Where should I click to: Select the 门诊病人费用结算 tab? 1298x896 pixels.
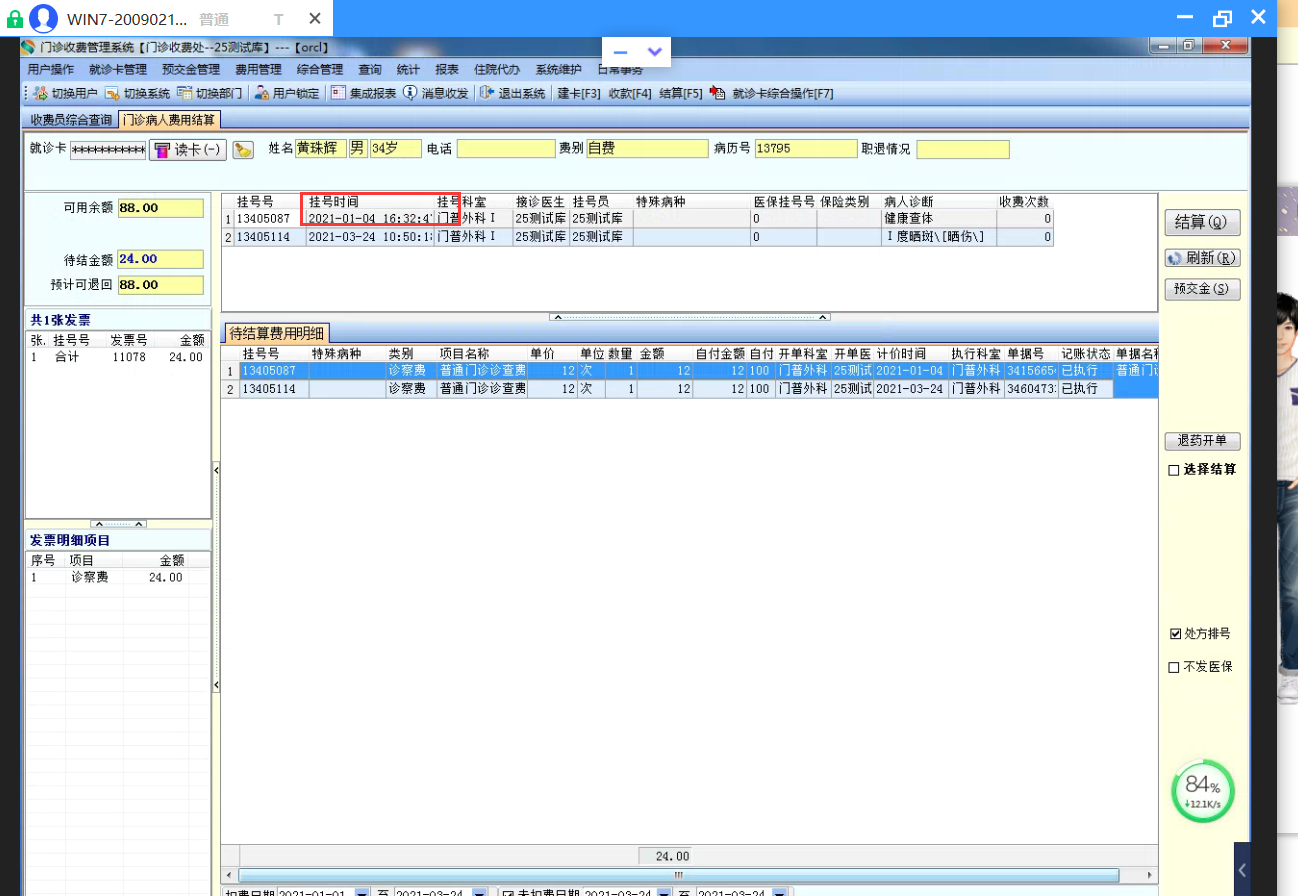coord(169,120)
